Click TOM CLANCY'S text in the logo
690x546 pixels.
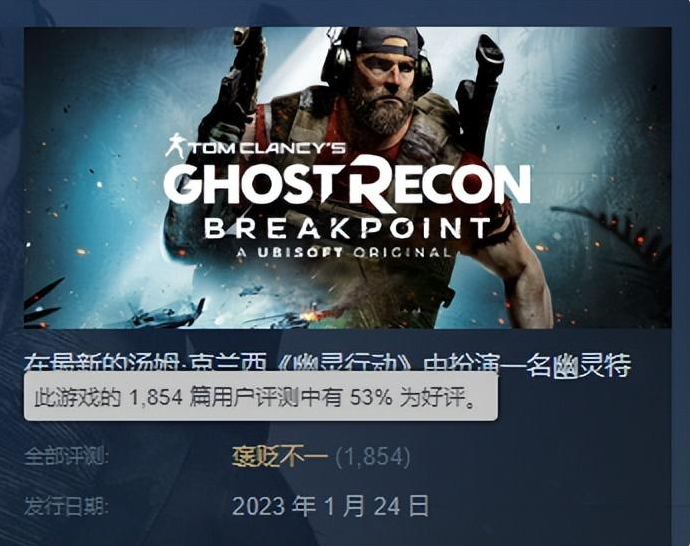coord(267,148)
